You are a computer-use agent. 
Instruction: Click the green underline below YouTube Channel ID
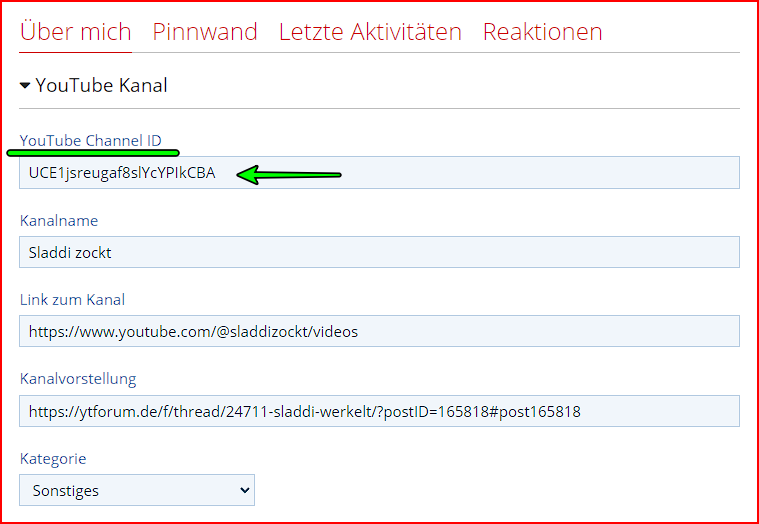coord(92,153)
